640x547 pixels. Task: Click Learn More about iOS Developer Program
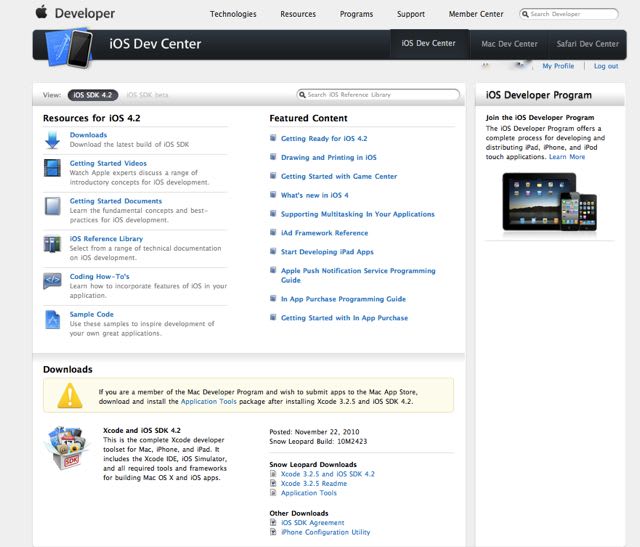point(567,157)
